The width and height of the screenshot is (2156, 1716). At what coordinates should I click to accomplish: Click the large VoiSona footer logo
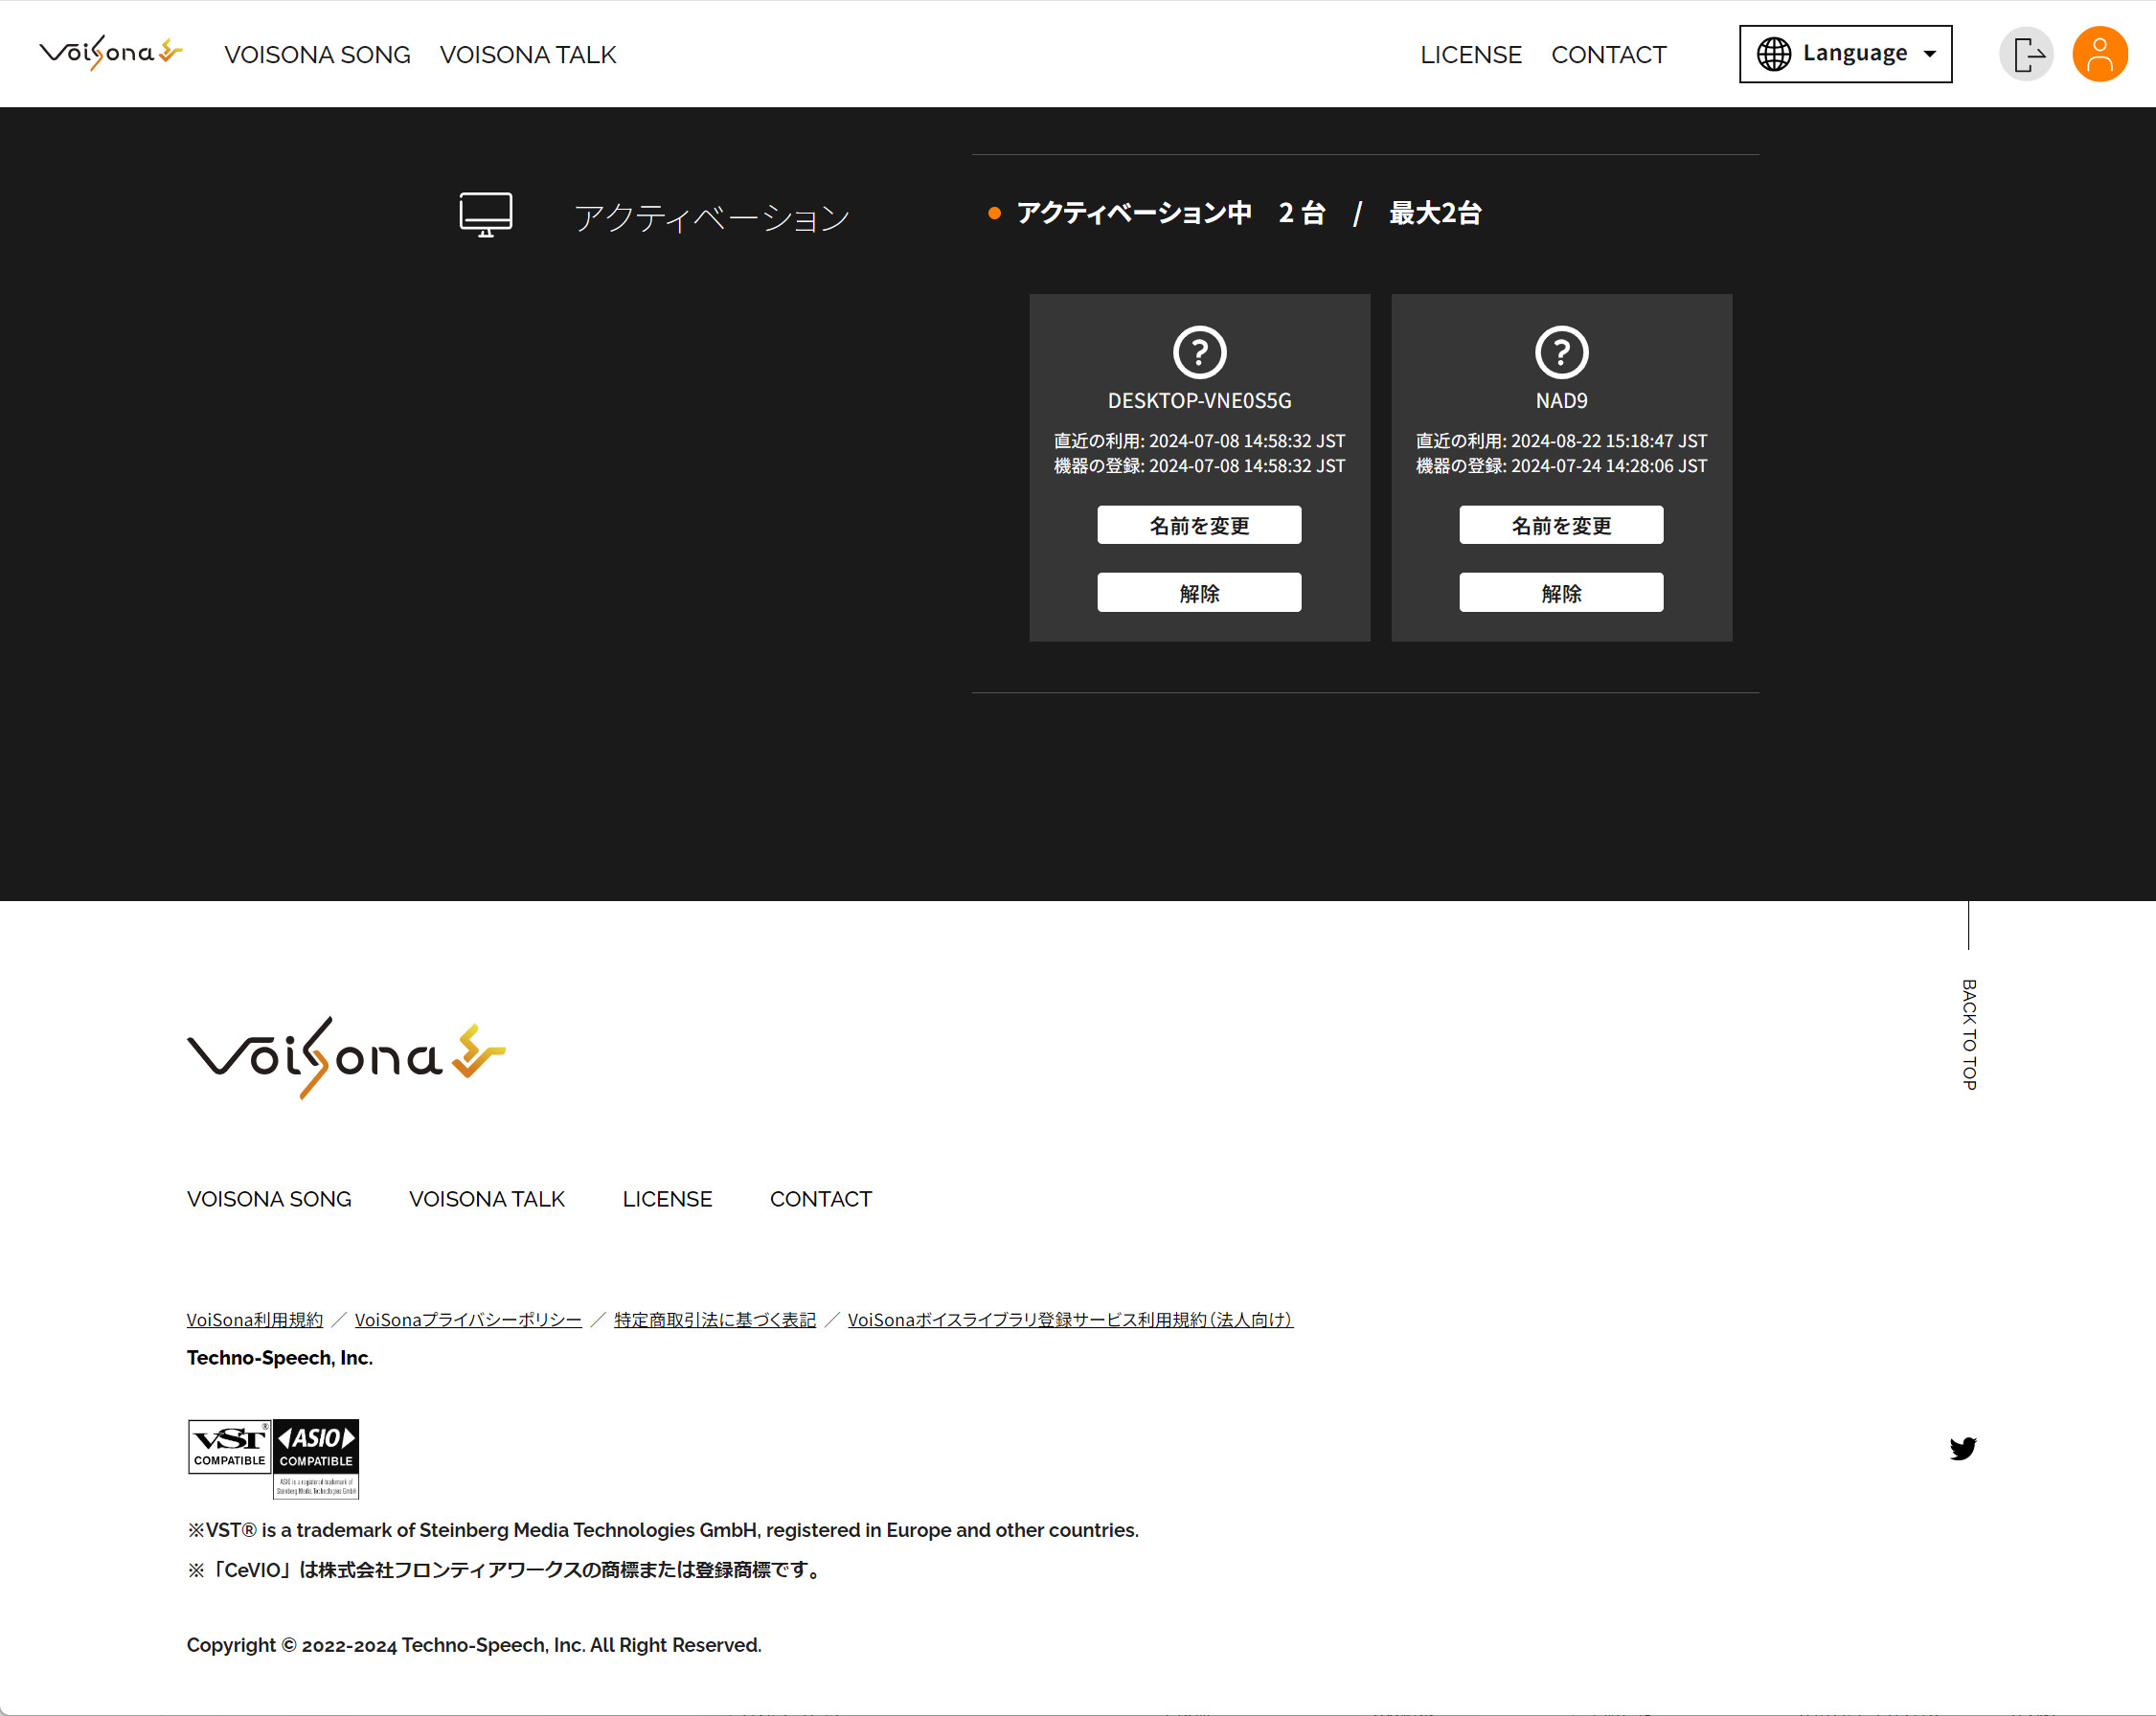[x=346, y=1058]
